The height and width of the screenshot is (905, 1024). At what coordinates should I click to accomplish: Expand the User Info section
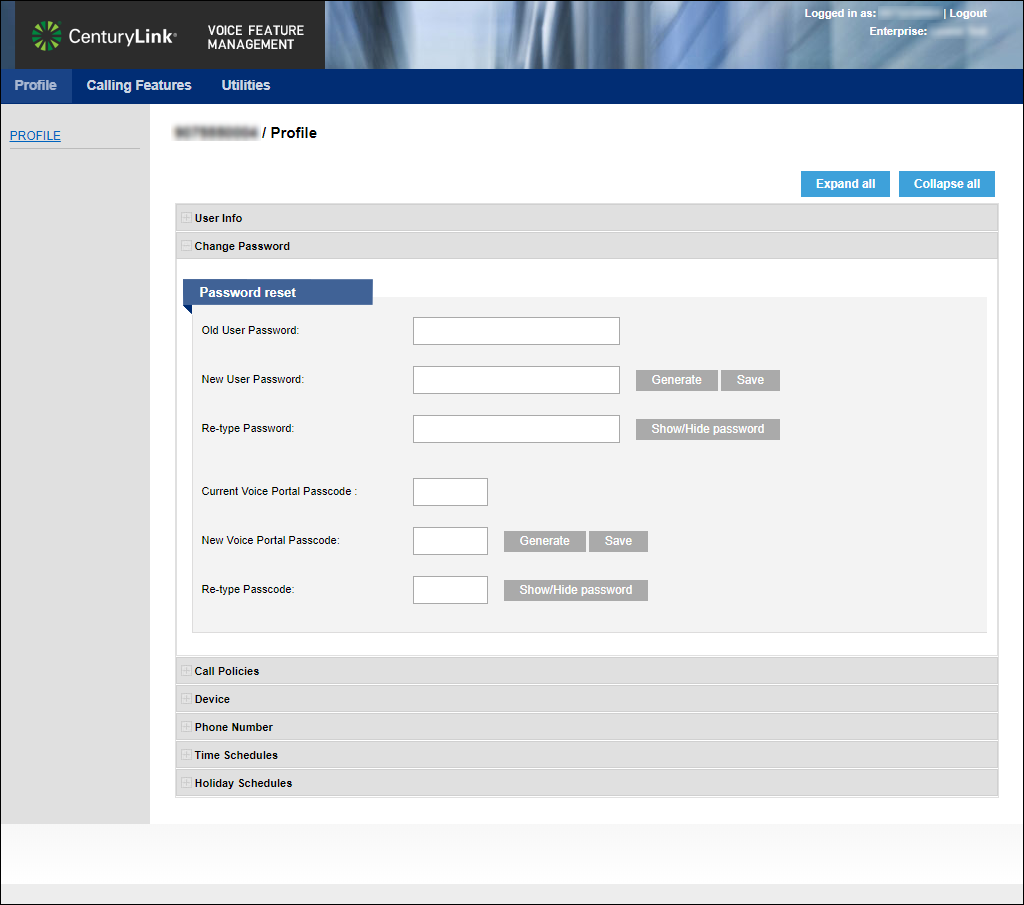coord(586,218)
